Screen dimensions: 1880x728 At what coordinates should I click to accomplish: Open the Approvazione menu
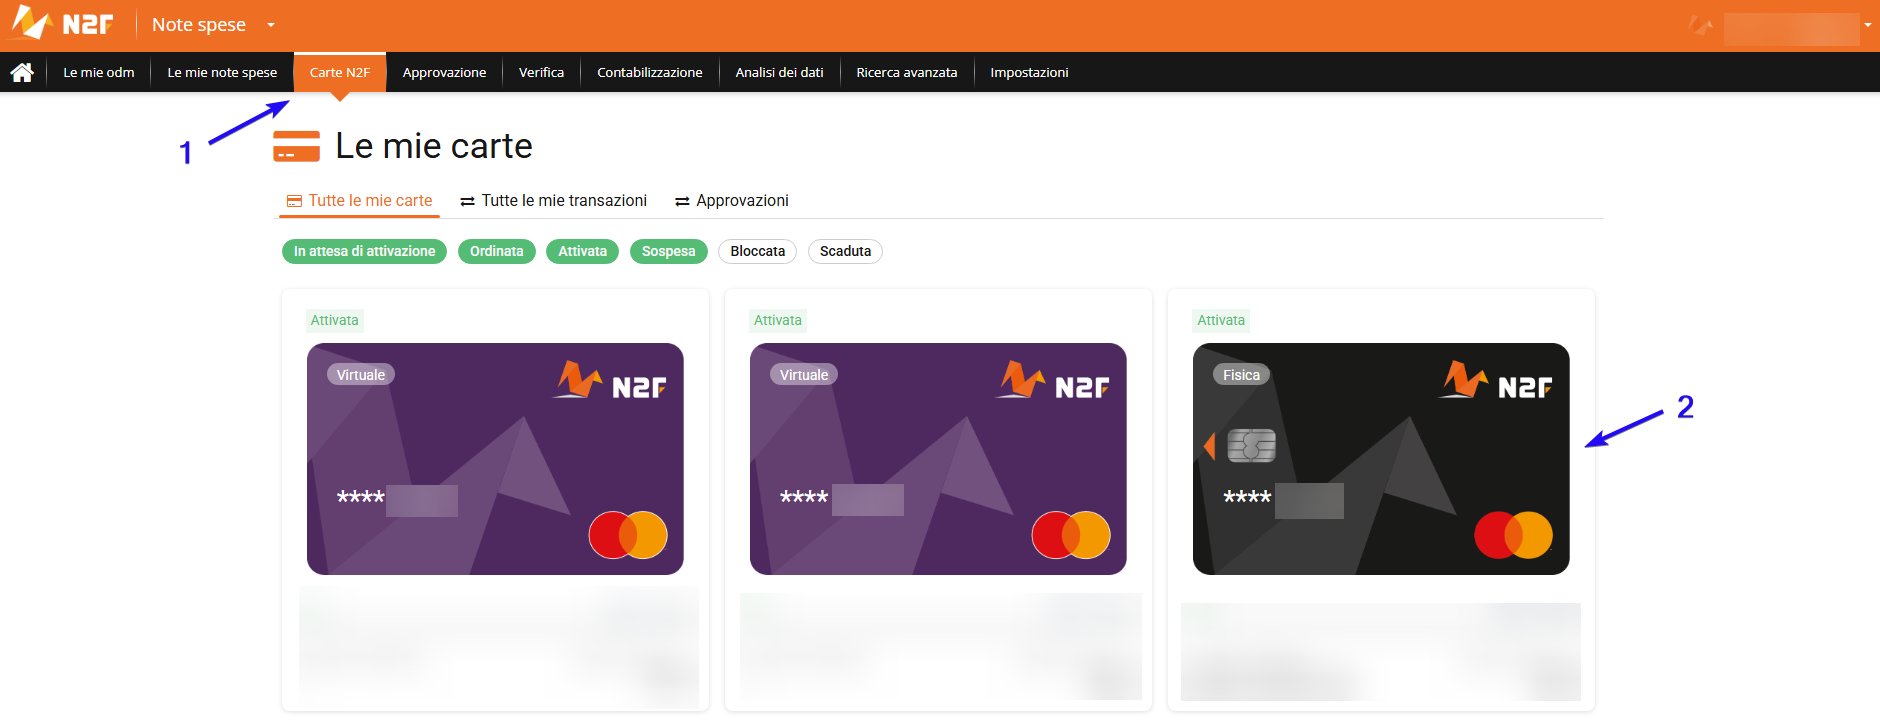[444, 72]
